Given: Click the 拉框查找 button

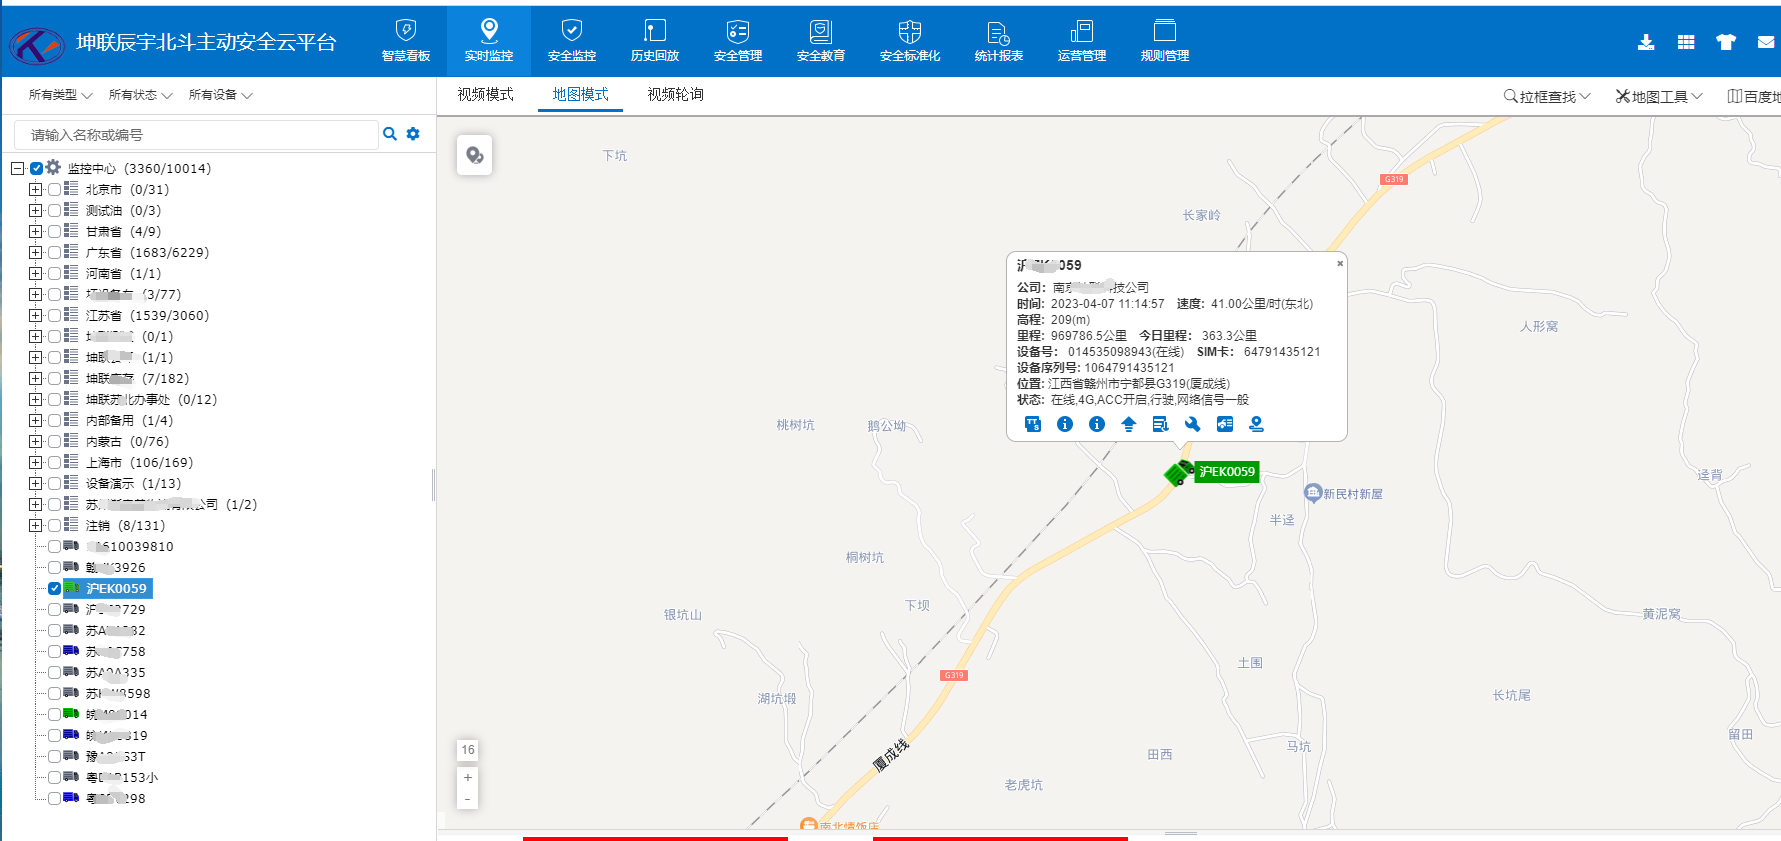Looking at the screenshot, I should pyautogui.click(x=1546, y=96).
